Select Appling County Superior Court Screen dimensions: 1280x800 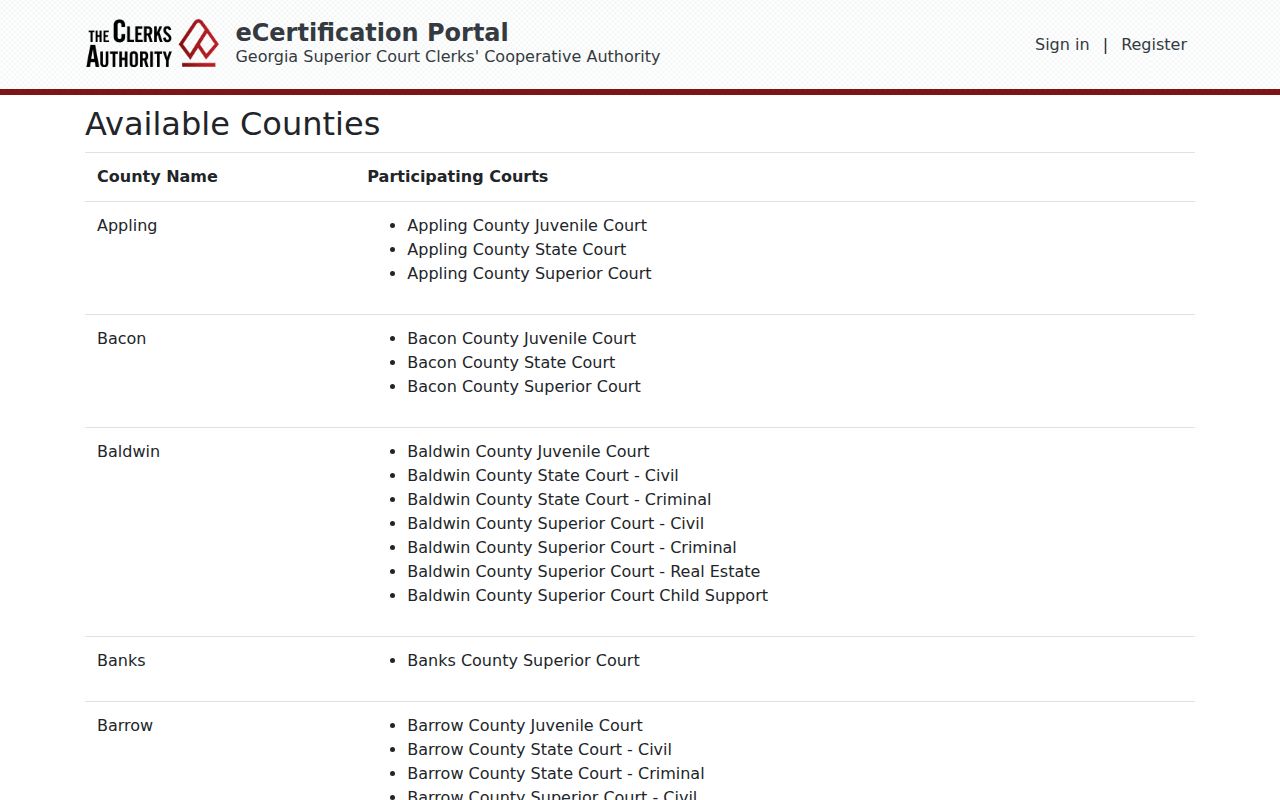coord(529,273)
